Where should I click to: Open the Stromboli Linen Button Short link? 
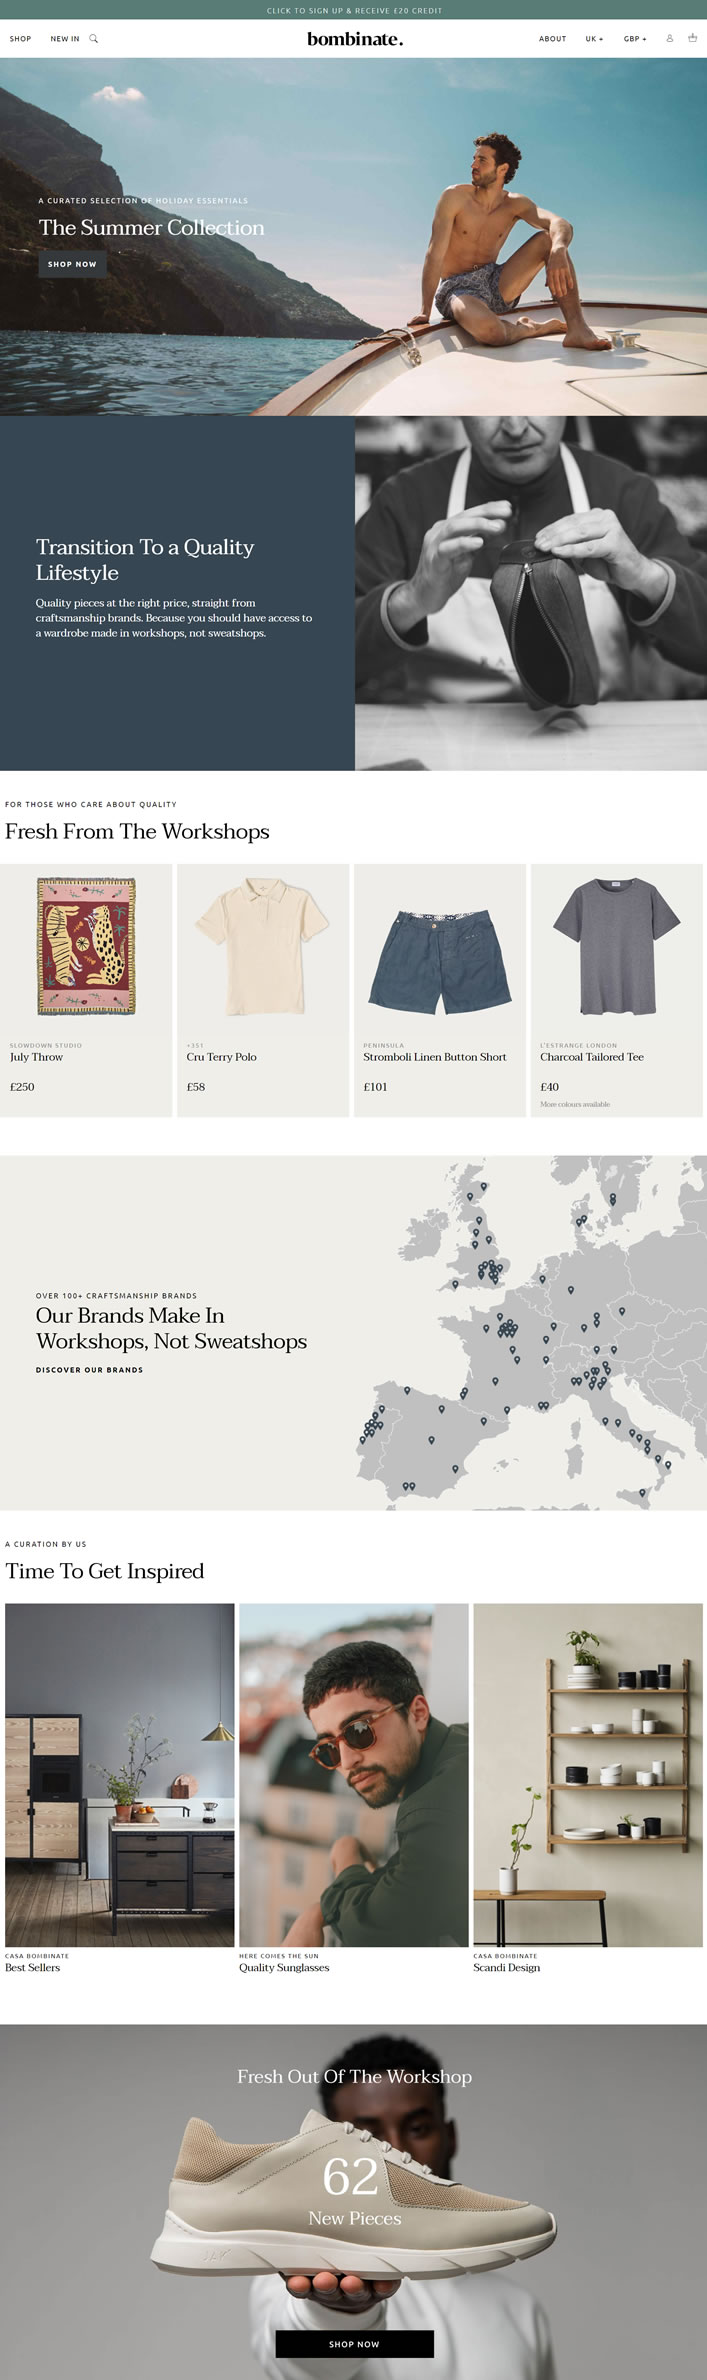[x=435, y=1057]
